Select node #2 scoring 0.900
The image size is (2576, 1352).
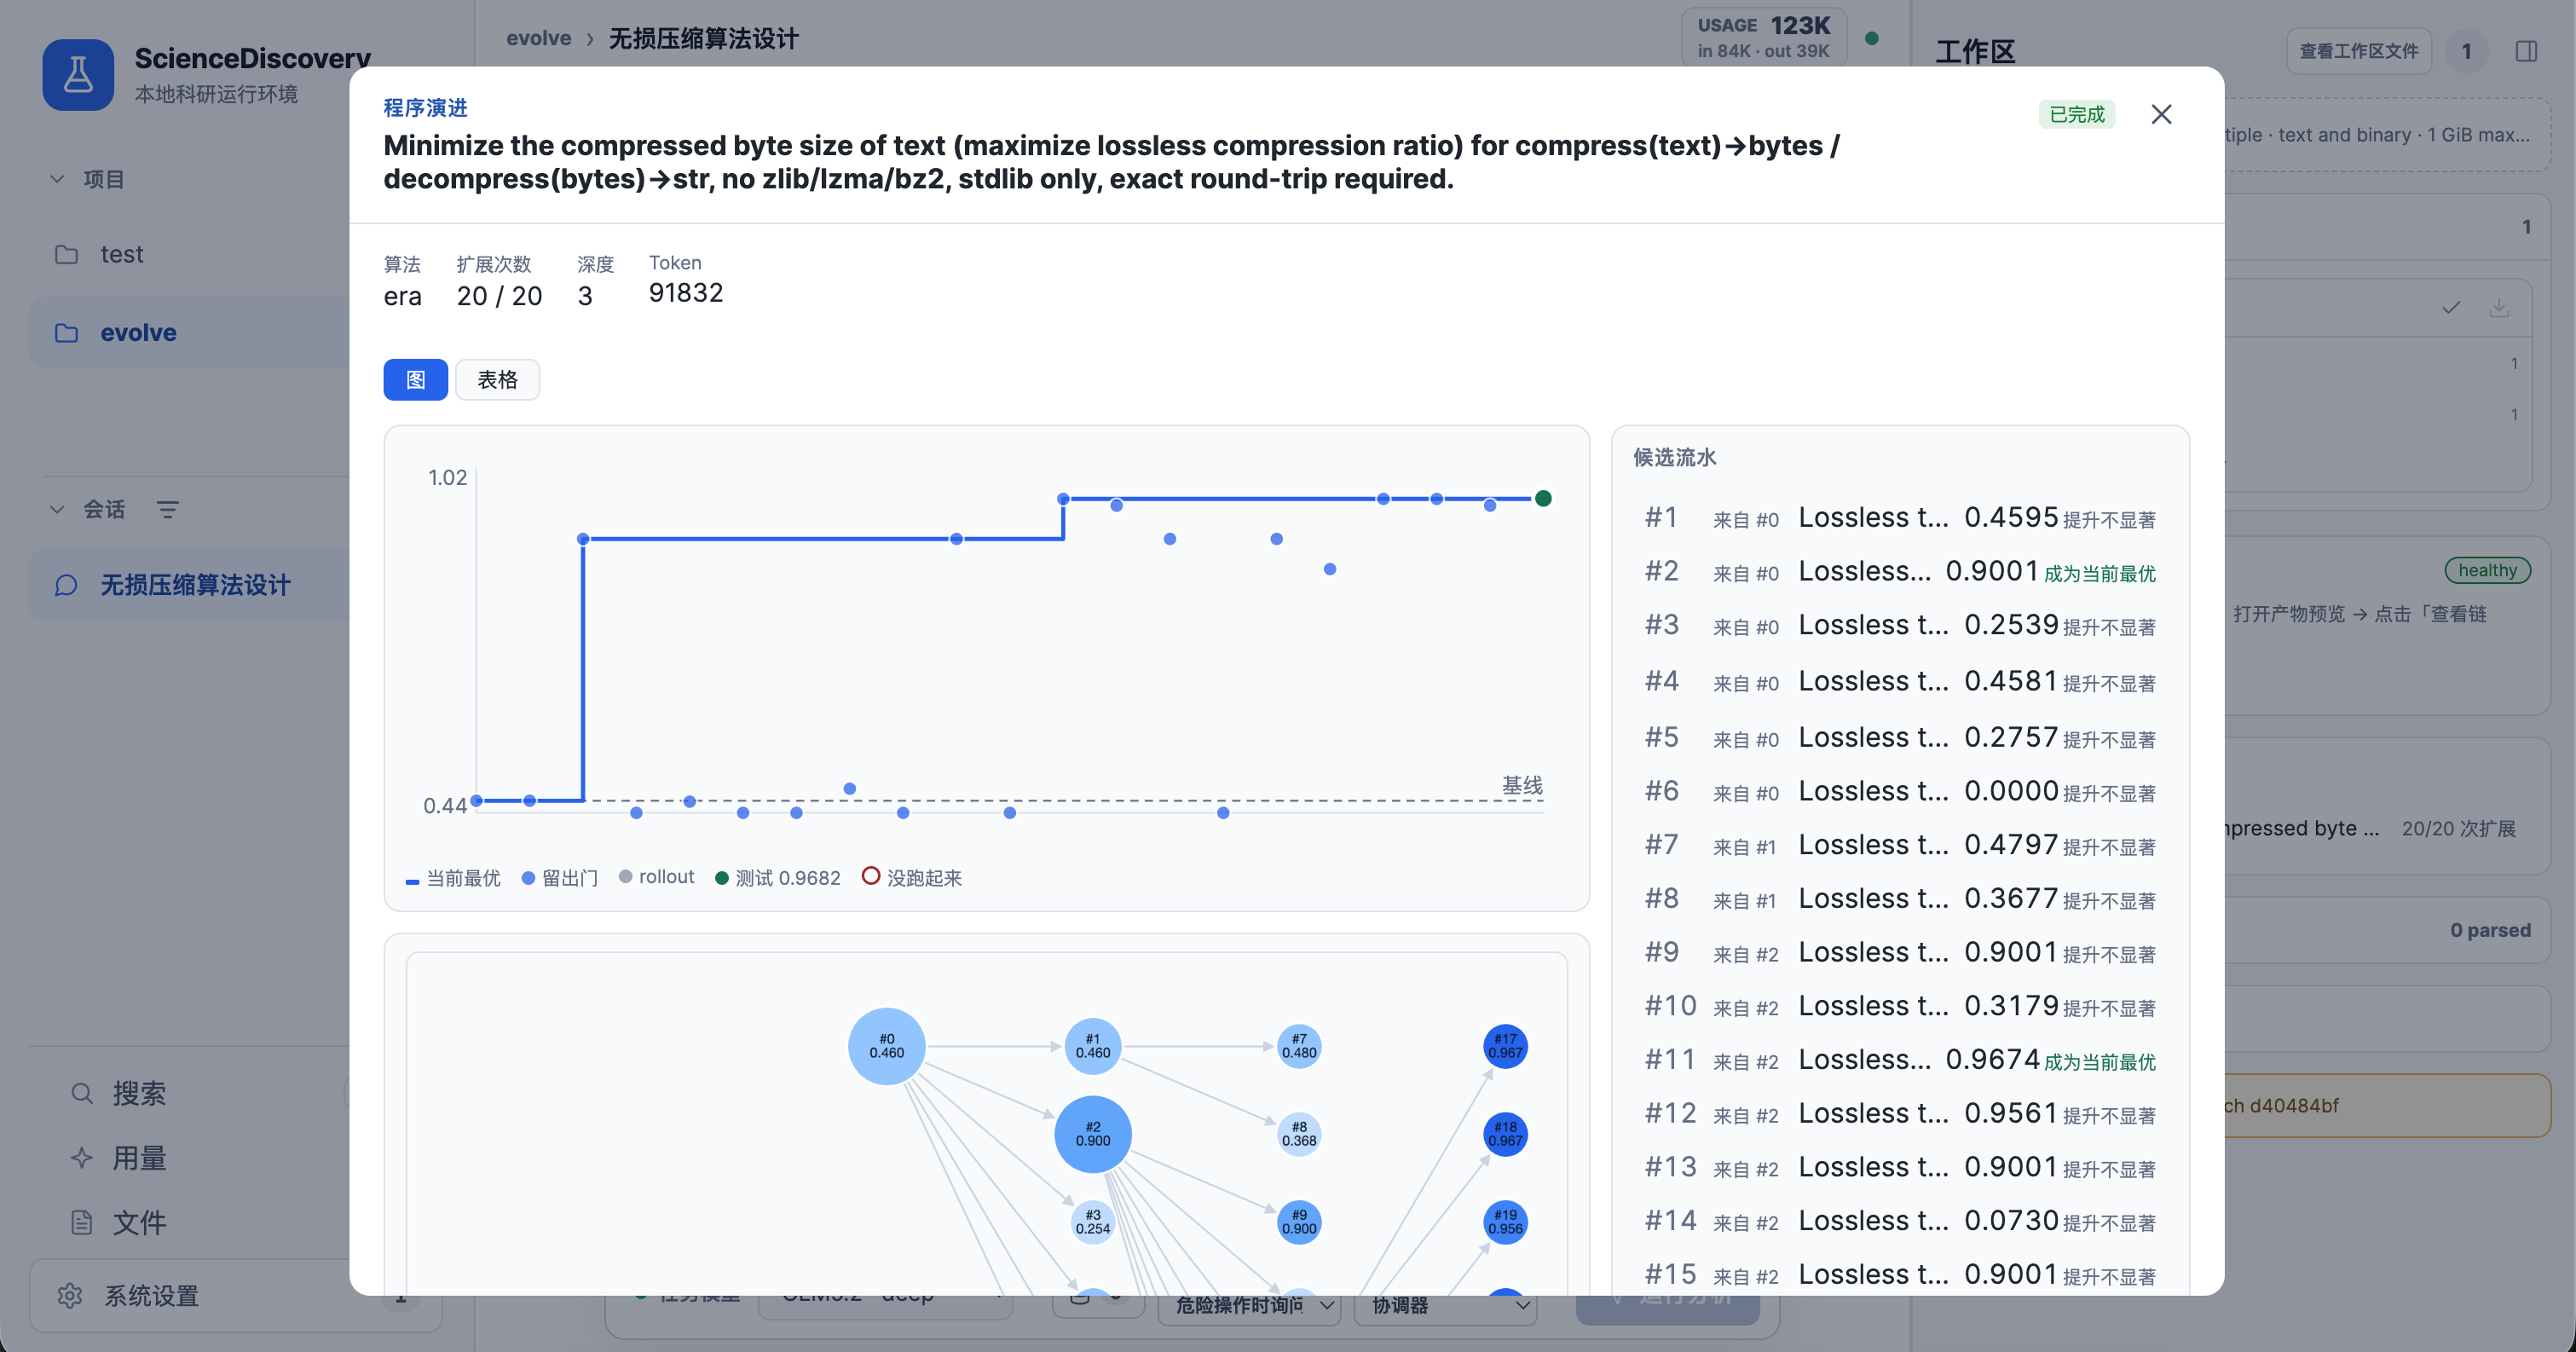coord(1093,1134)
